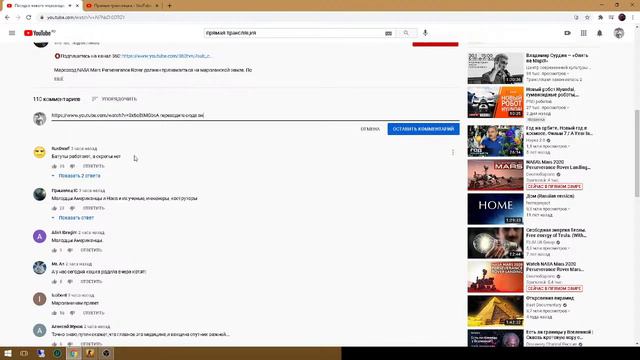Open the pyramid video thumbnail
Screen dimensions: 640x360
coord(495,311)
